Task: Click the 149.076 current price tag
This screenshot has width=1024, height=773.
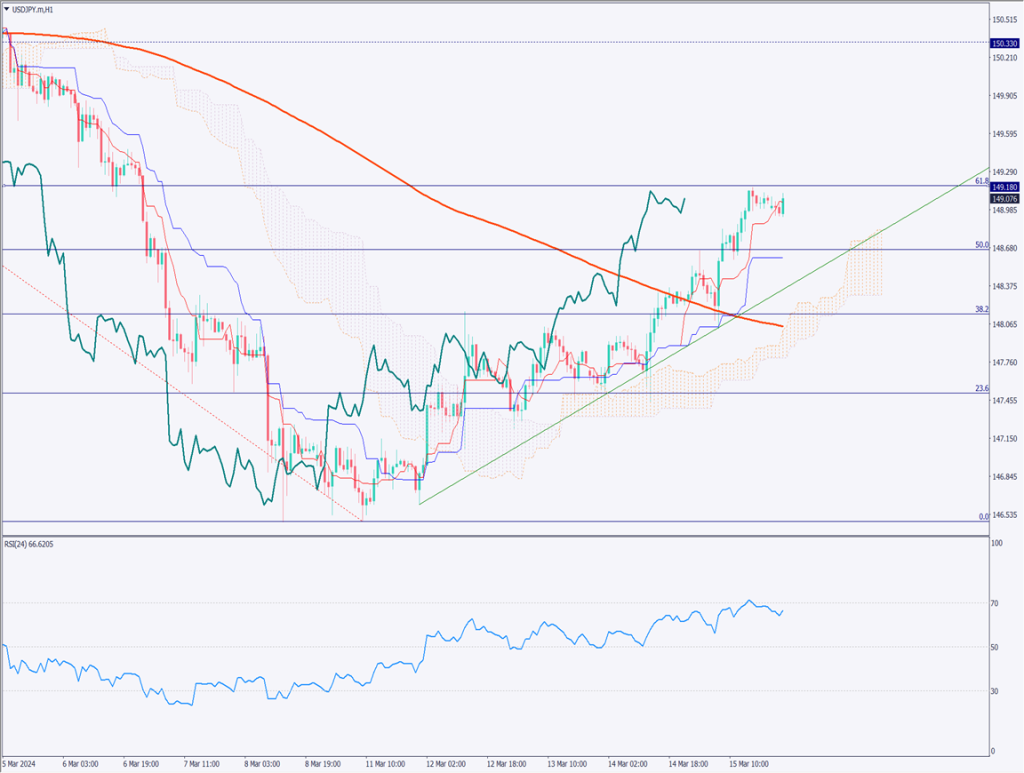Action: [x=1004, y=198]
